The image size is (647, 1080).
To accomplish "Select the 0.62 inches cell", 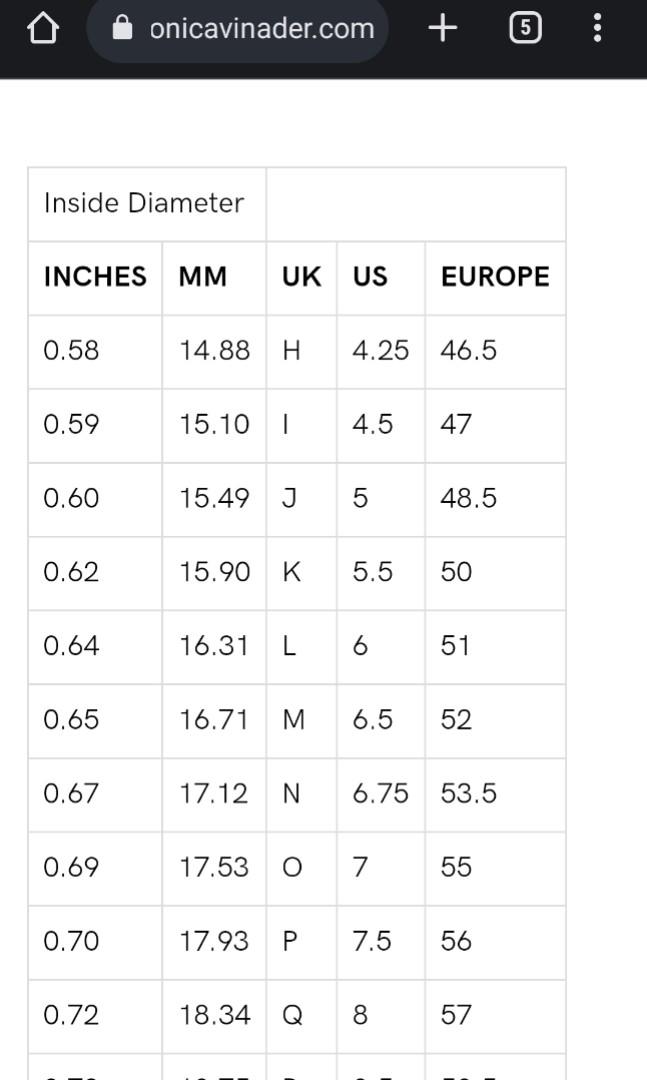I will coord(71,573).
